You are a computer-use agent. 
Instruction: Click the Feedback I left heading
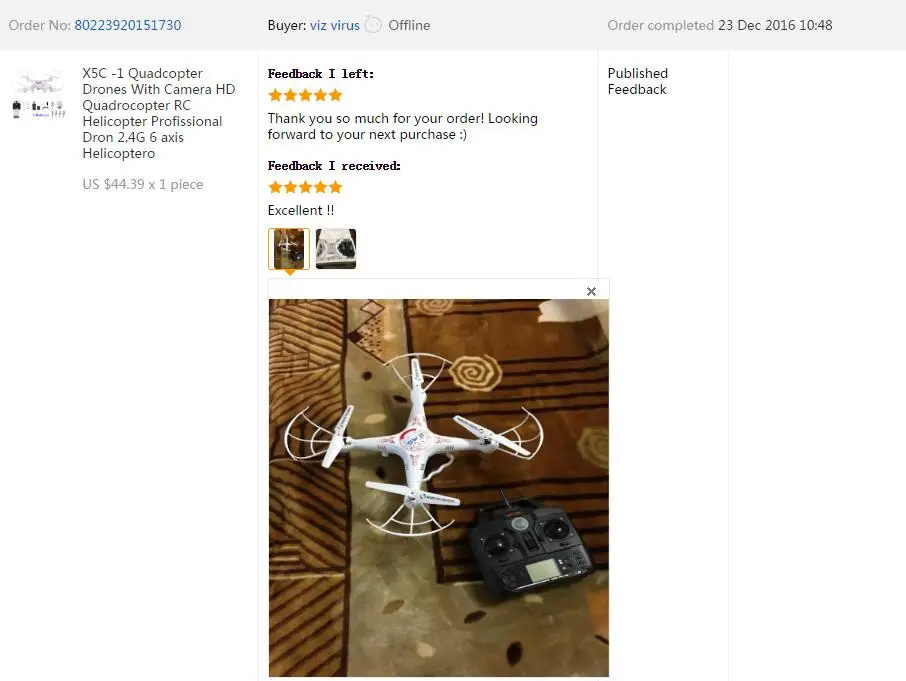tap(321, 74)
